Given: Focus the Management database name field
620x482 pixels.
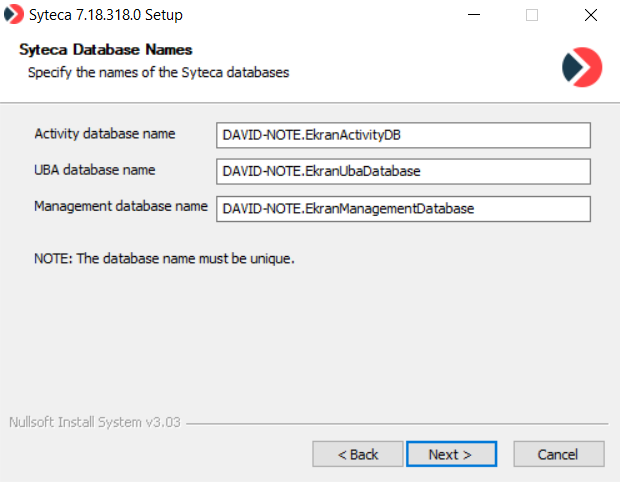Looking at the screenshot, I should tap(403, 208).
